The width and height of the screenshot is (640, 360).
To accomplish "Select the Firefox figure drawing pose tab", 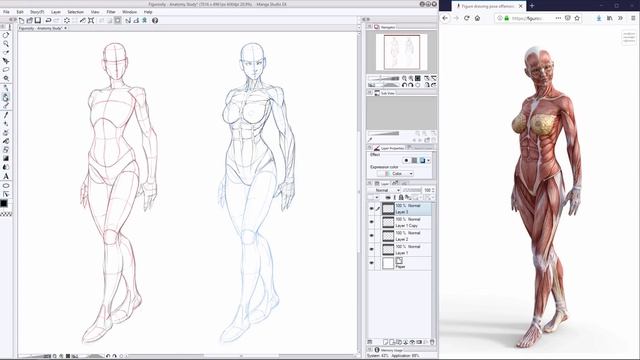I will (x=488, y=6).
